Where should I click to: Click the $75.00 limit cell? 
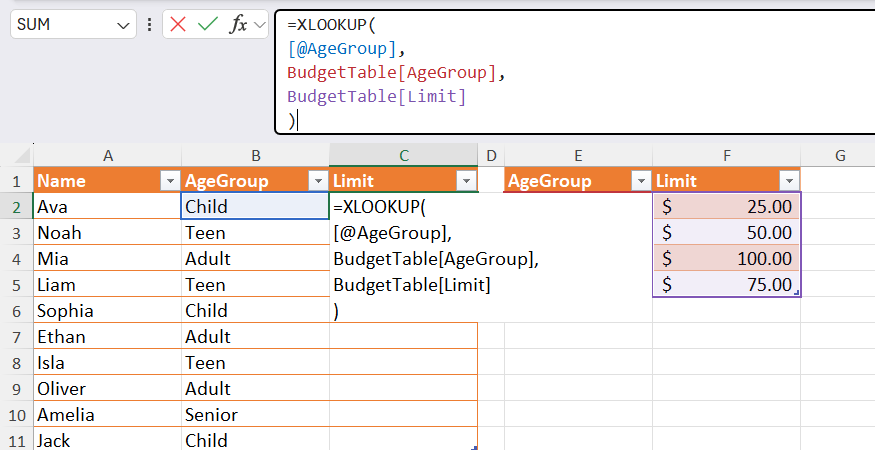pos(727,285)
